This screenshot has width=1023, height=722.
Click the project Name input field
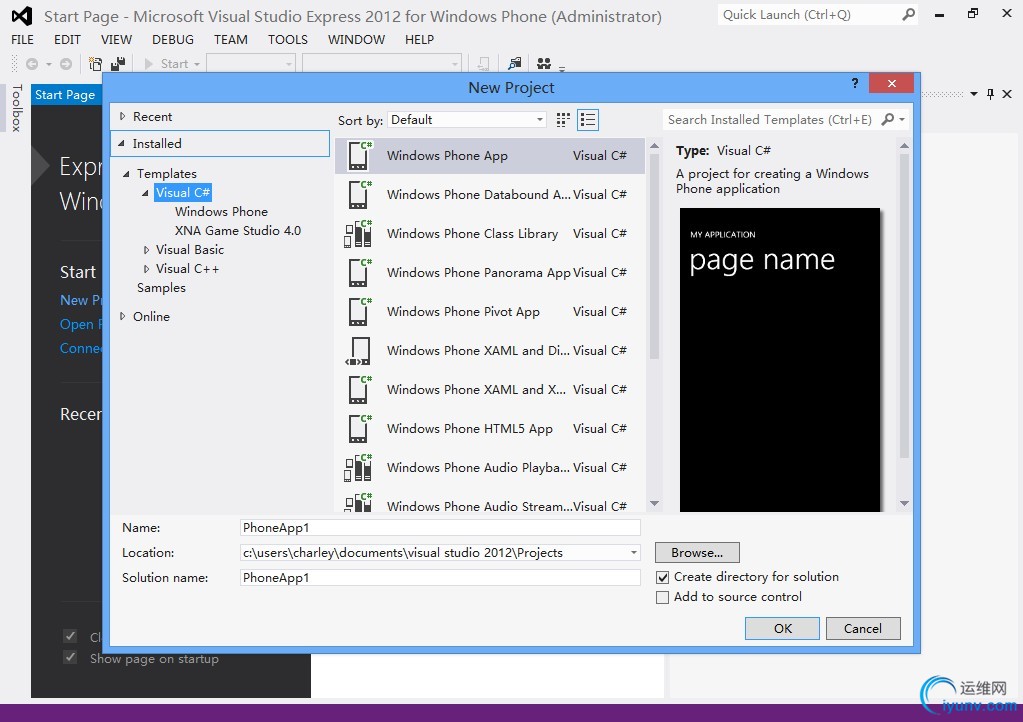coord(440,528)
